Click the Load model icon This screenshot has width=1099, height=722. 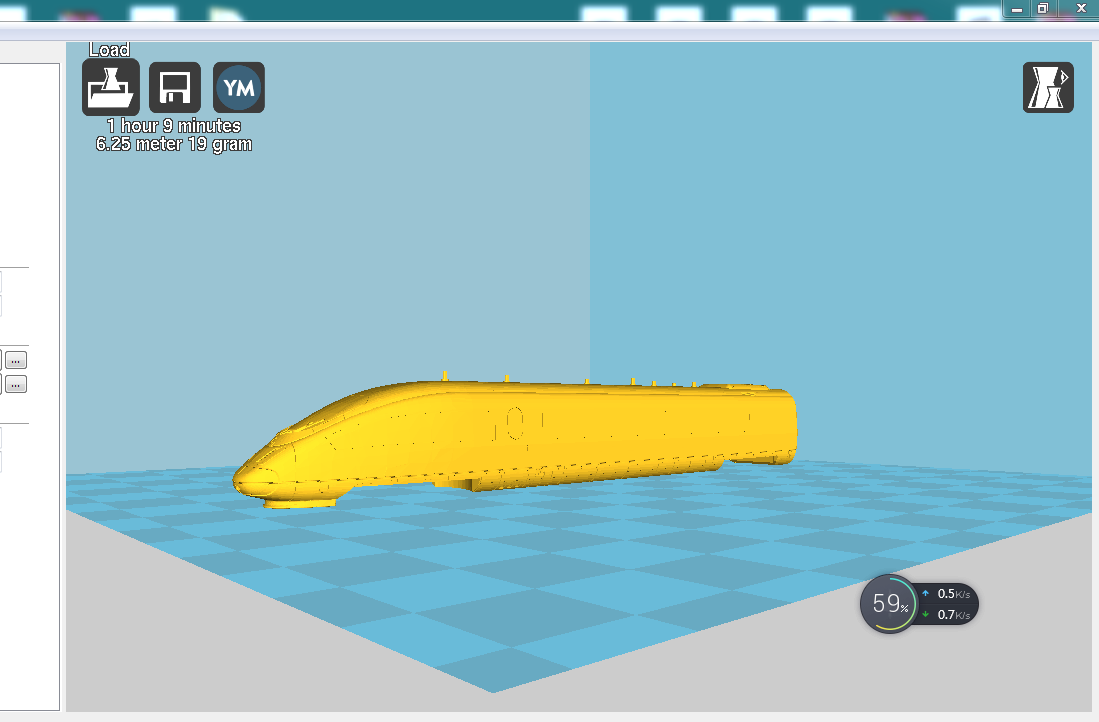point(111,87)
